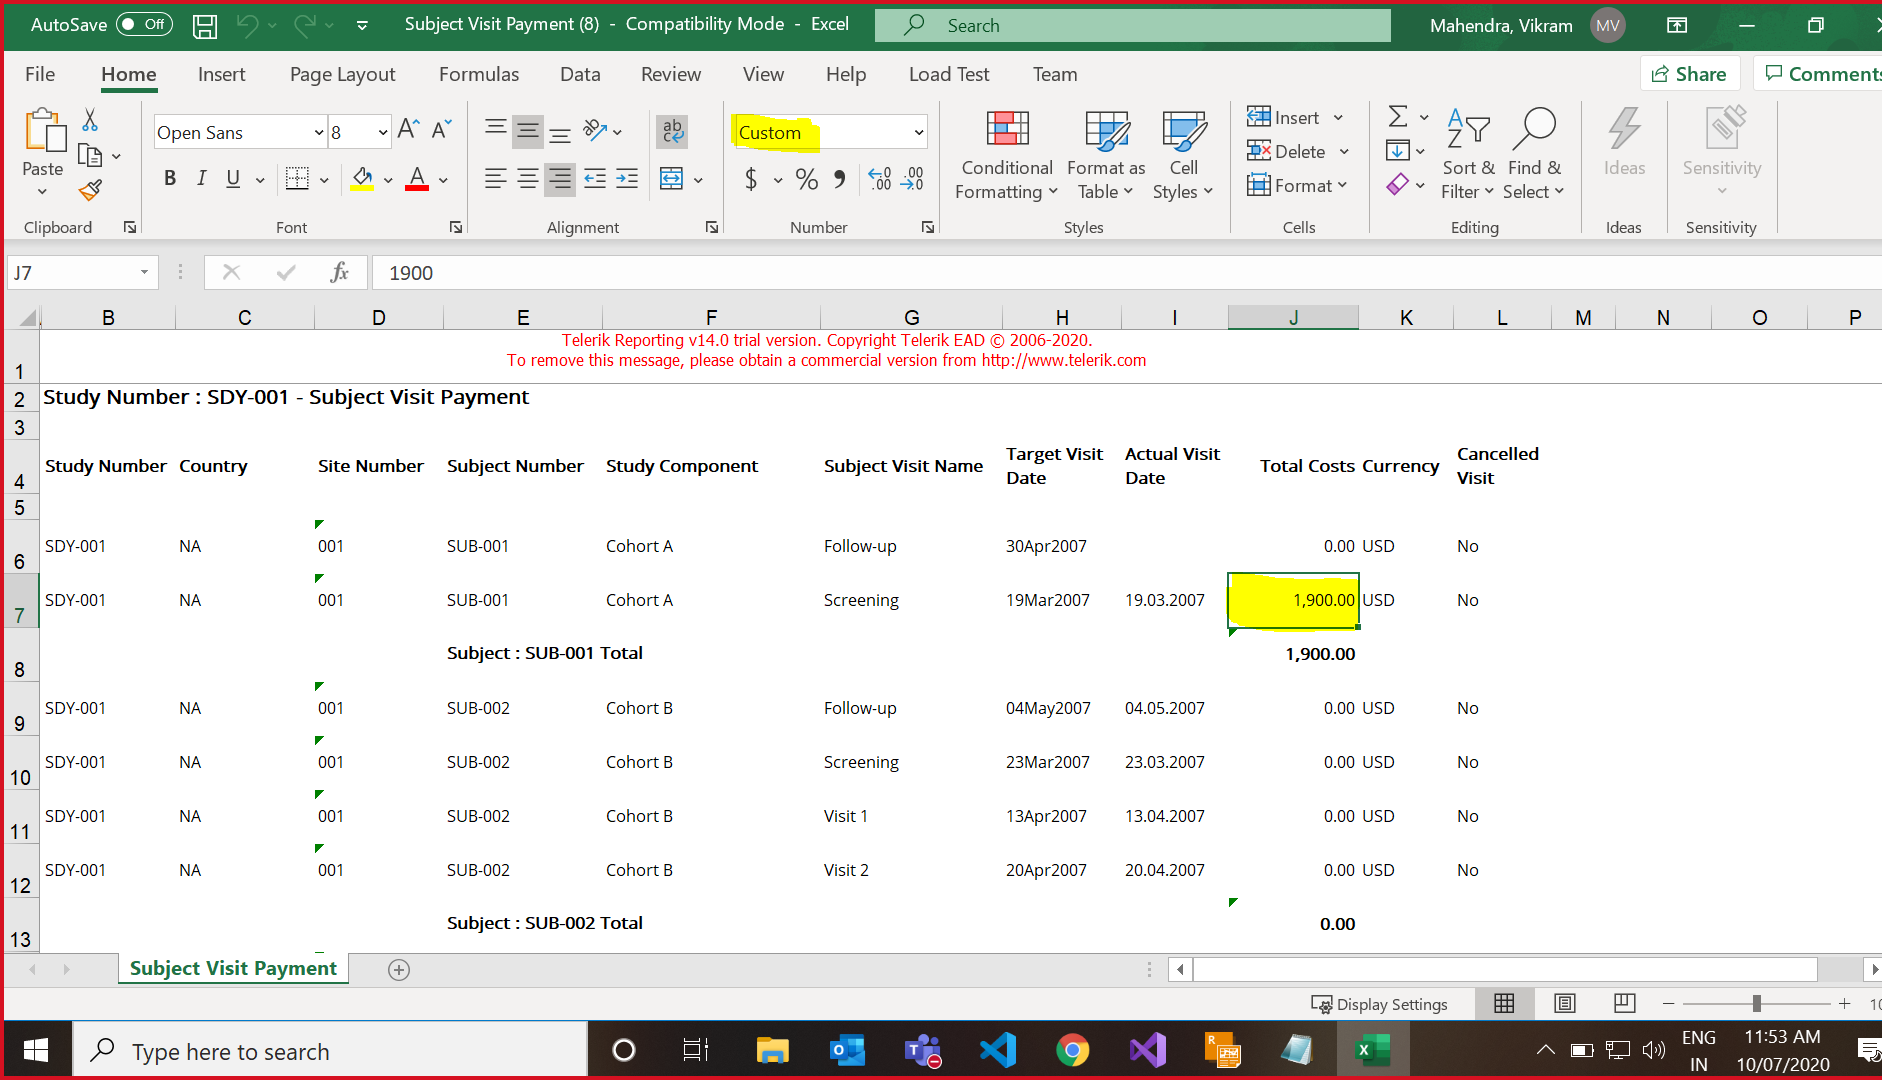This screenshot has width=1882, height=1080.
Task: Toggle the AutoSave switch
Action: [144, 25]
